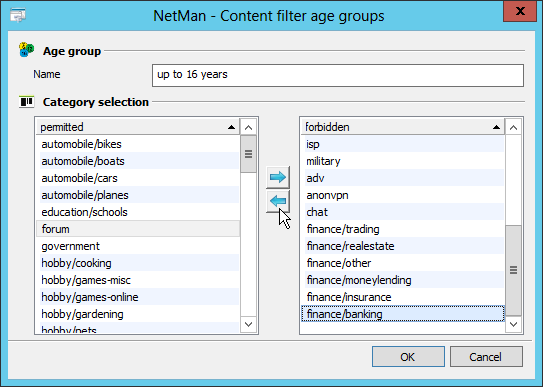Select automobile/cars in permitted list
The height and width of the screenshot is (387, 543).
point(138,178)
